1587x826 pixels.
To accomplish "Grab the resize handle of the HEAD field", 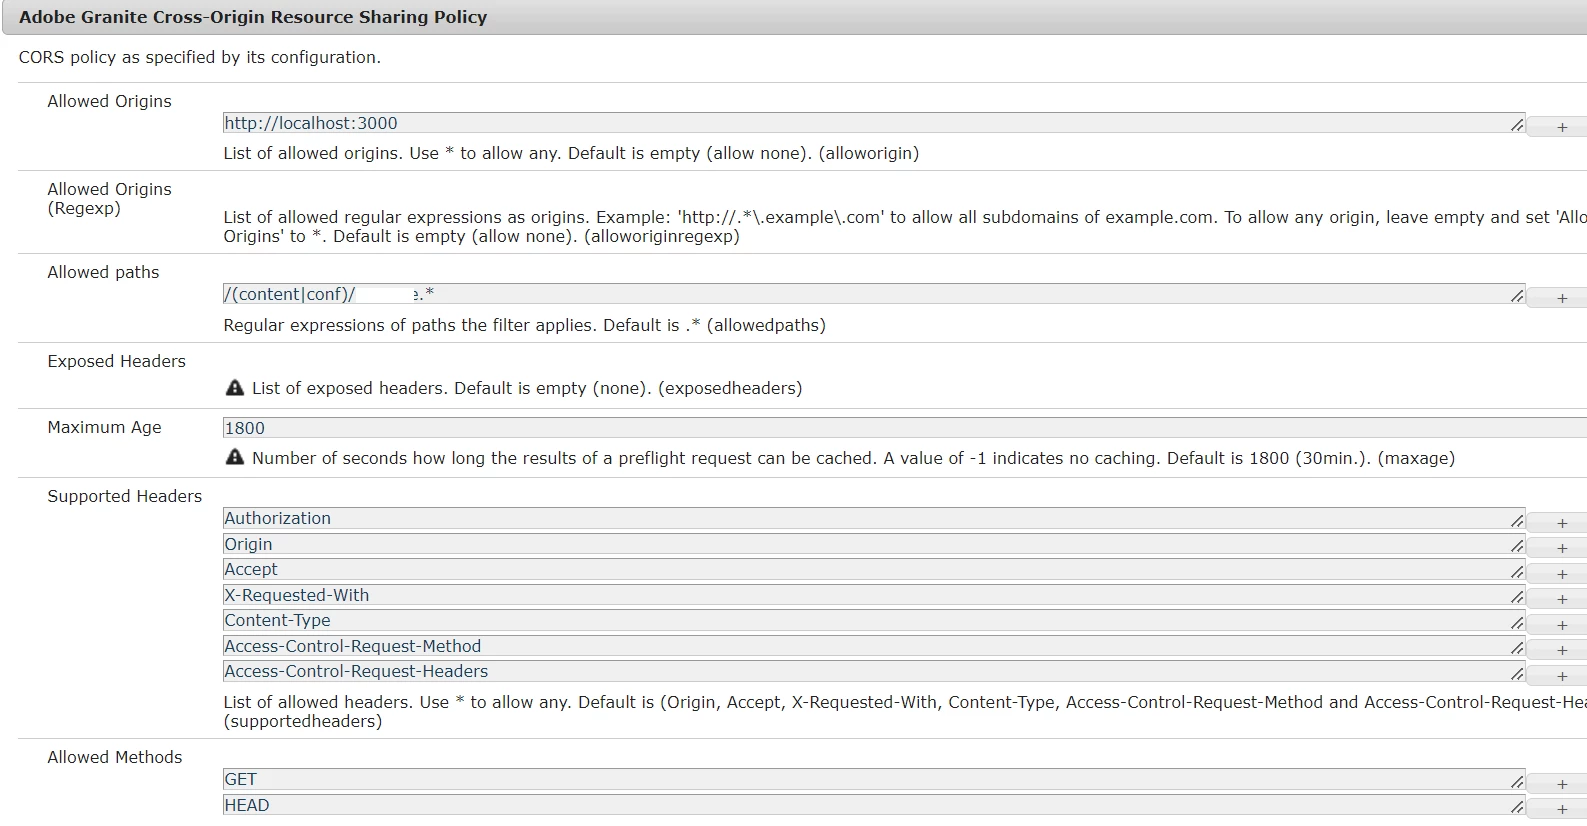I will (x=1517, y=808).
